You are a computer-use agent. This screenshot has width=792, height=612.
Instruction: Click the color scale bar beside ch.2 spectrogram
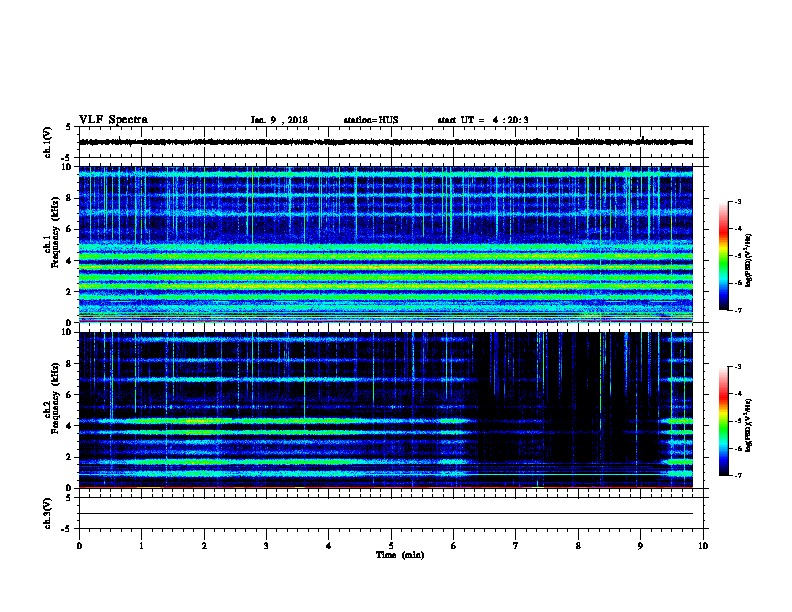pos(723,421)
